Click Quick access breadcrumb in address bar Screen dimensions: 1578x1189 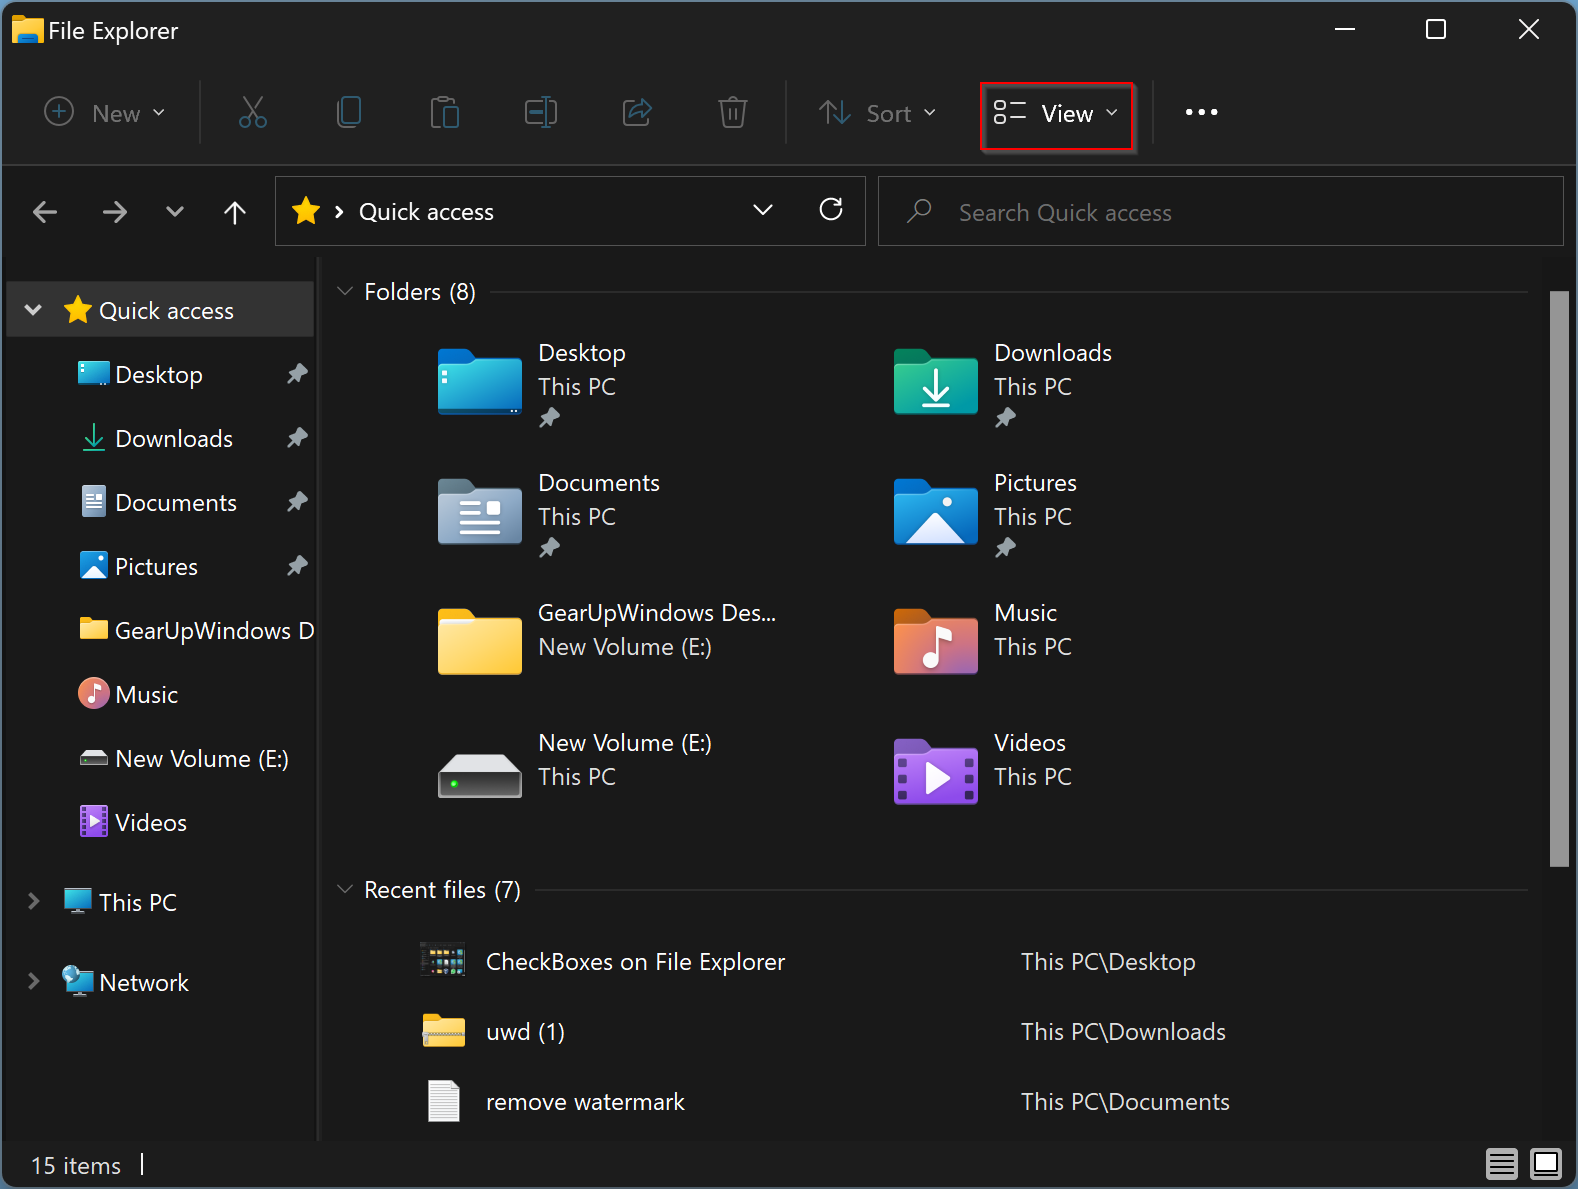pyautogui.click(x=426, y=212)
